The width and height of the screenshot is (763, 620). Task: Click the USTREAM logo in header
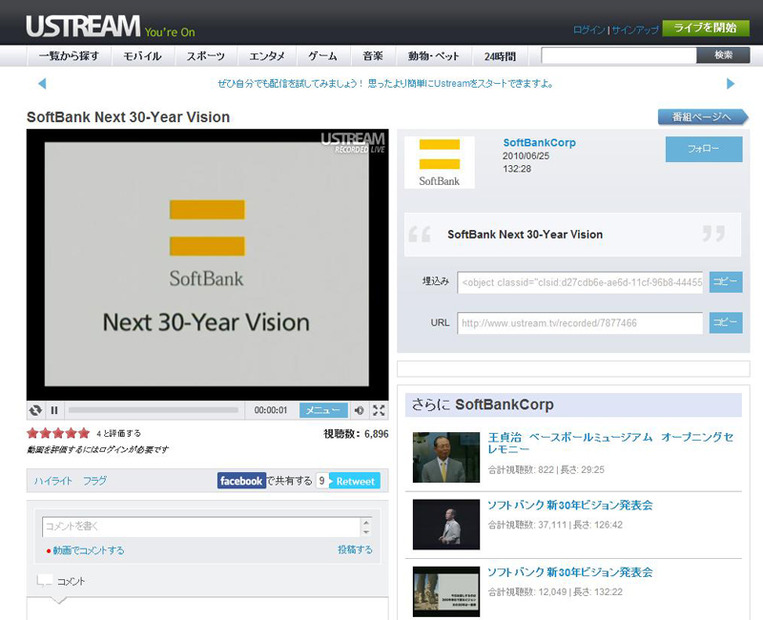pos(83,26)
